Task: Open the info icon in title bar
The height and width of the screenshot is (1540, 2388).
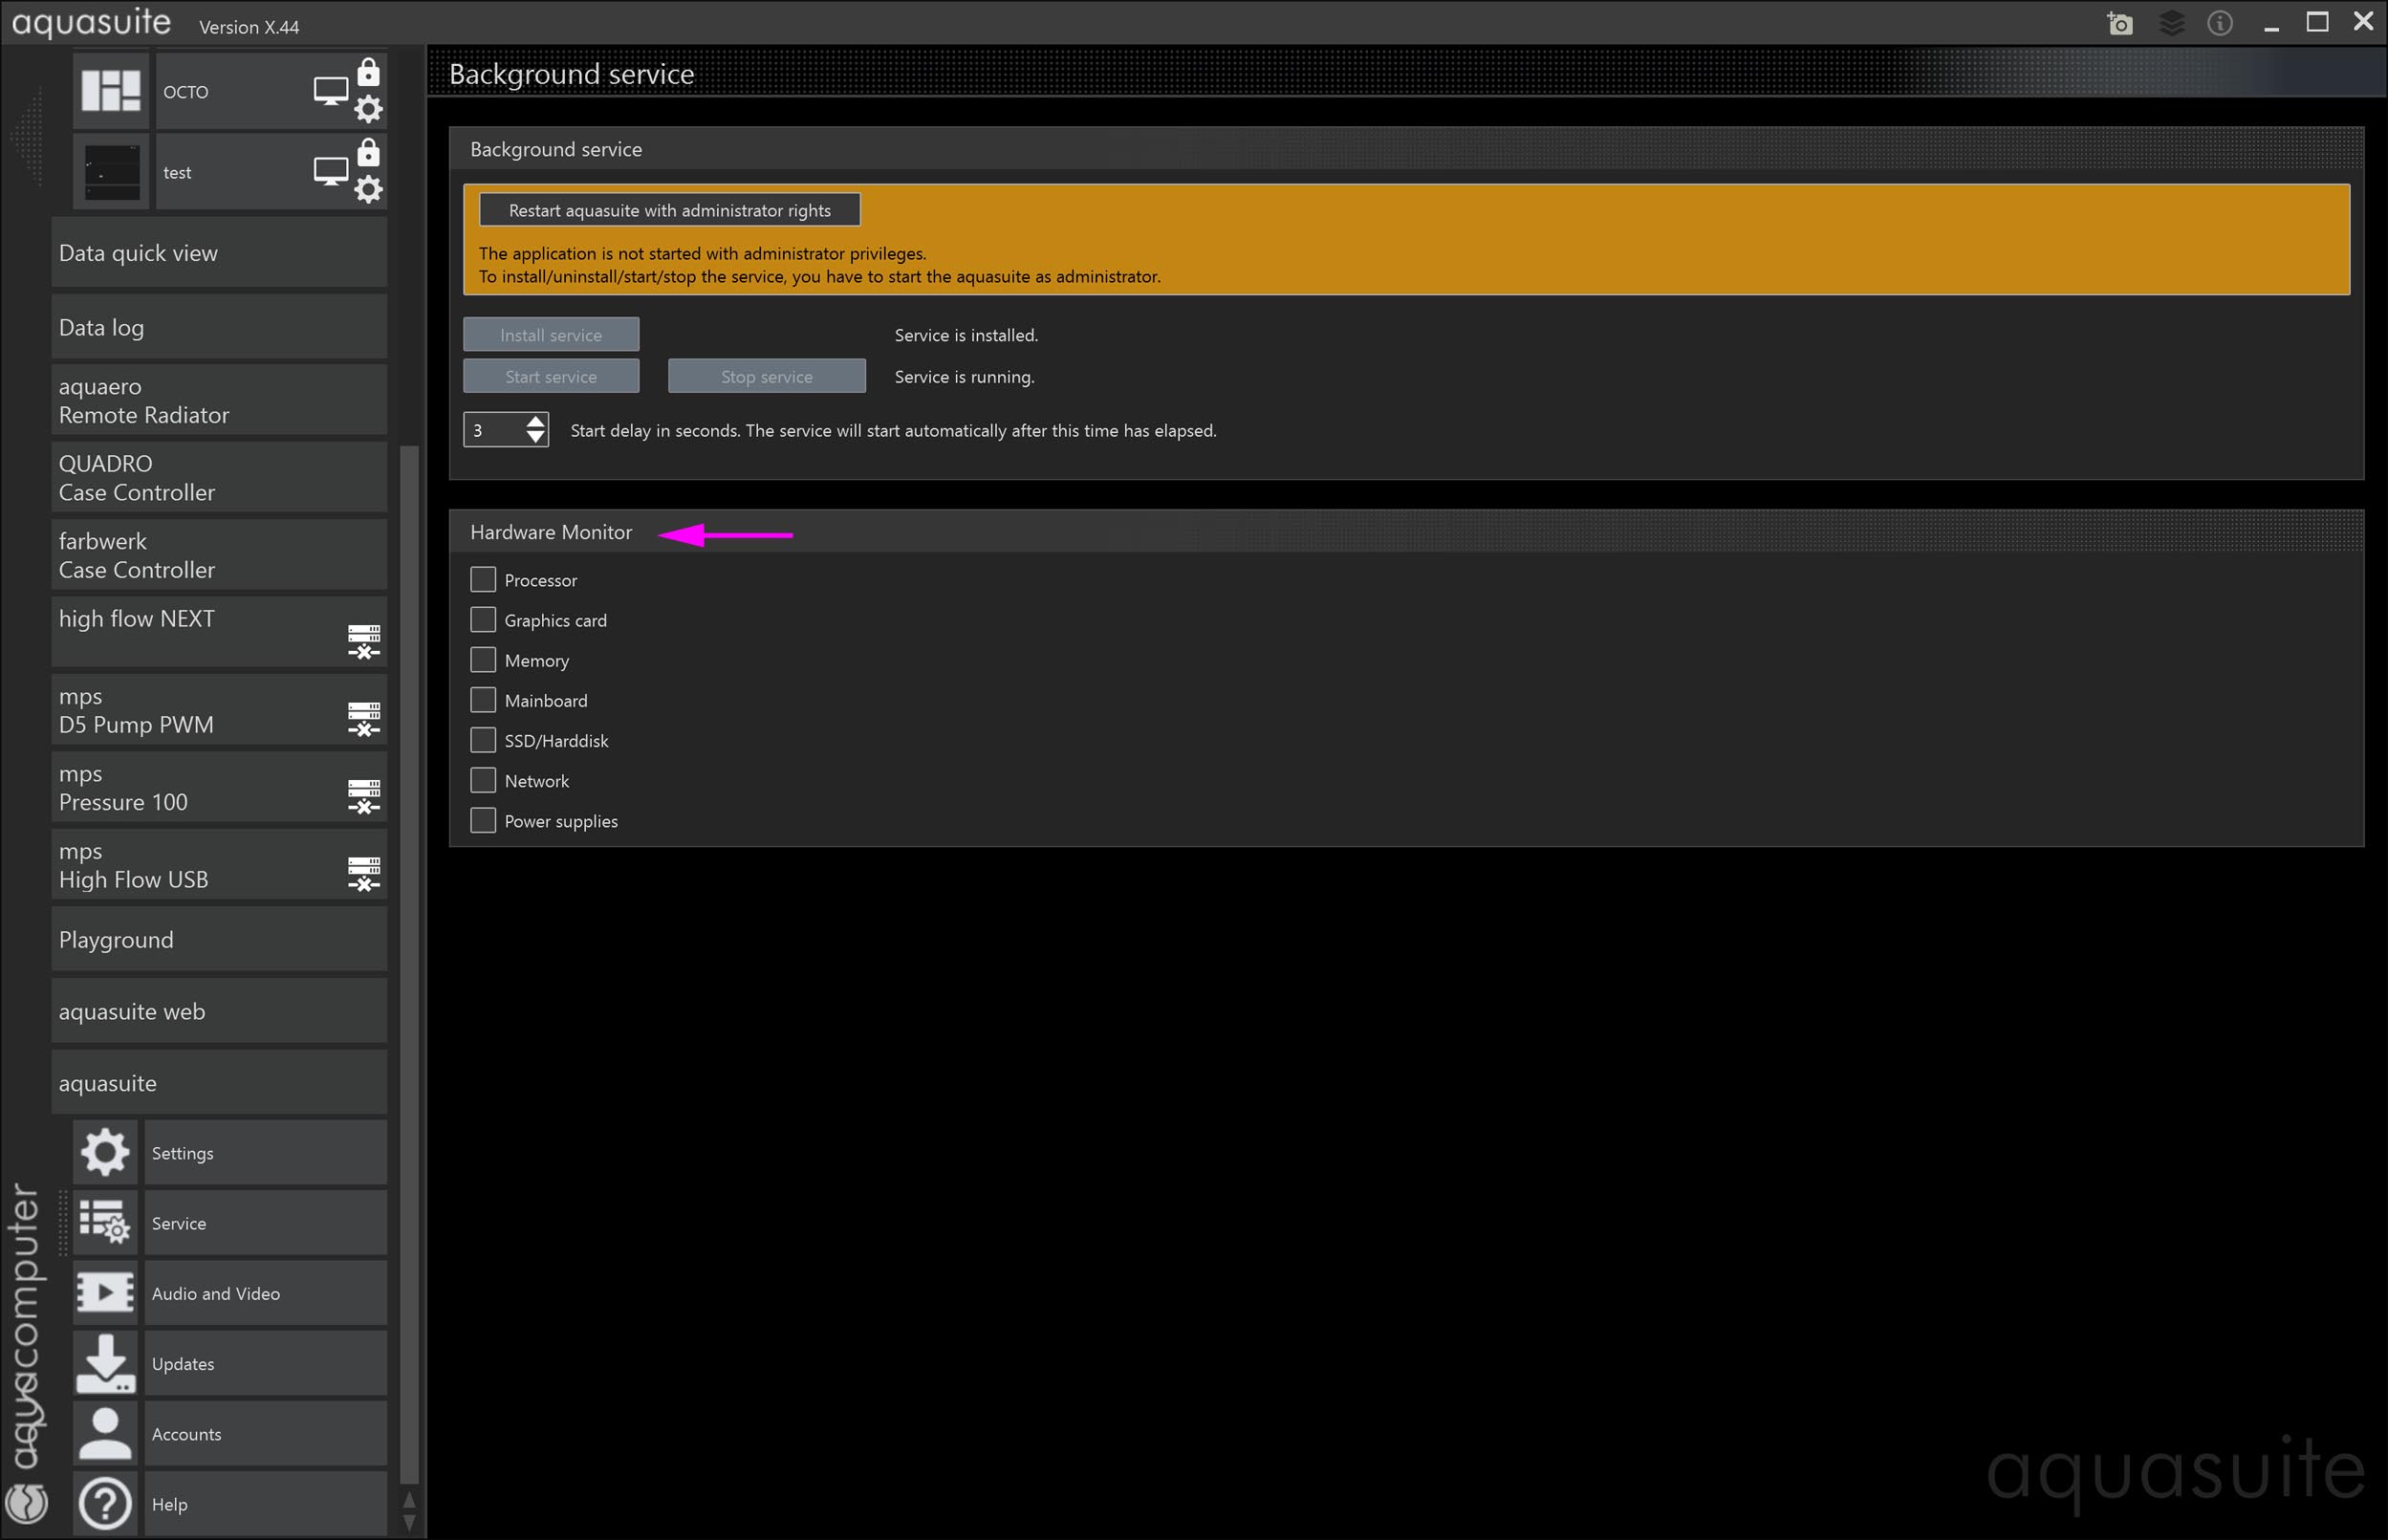Action: [x=2219, y=23]
